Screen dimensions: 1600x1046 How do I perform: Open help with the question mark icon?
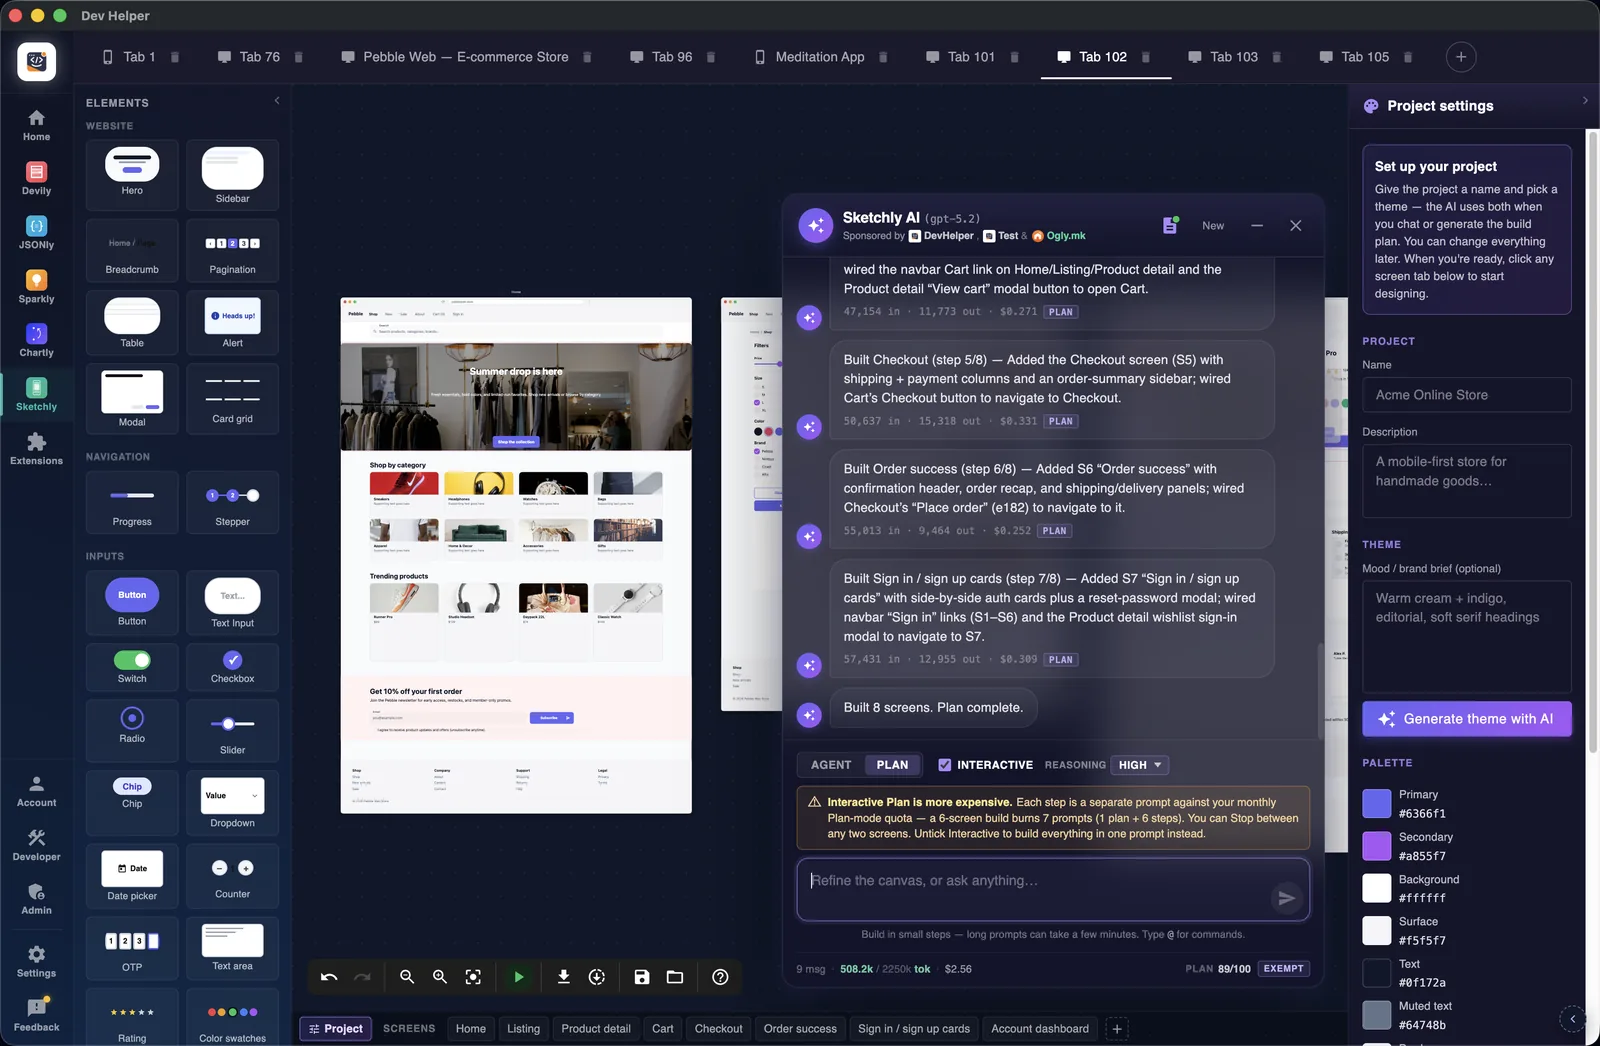[x=720, y=977]
